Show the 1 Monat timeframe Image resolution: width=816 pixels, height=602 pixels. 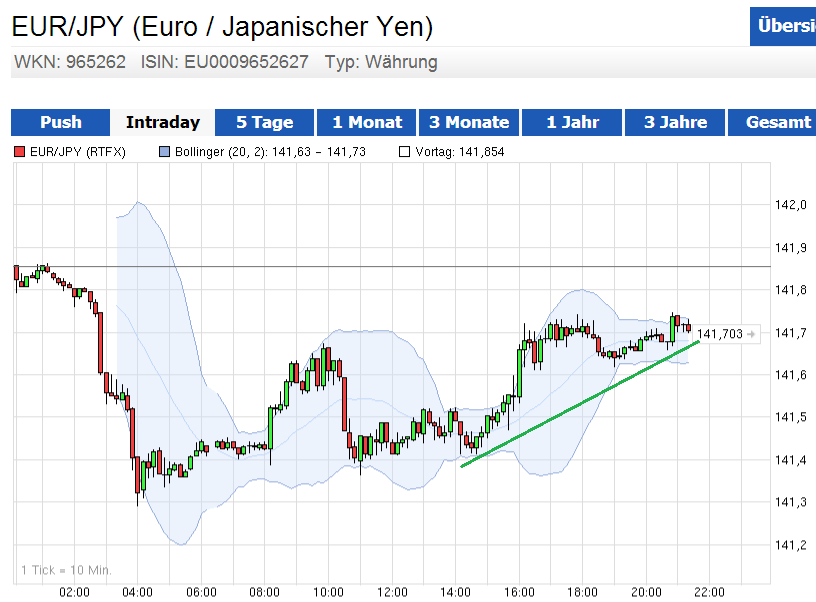[x=367, y=123]
